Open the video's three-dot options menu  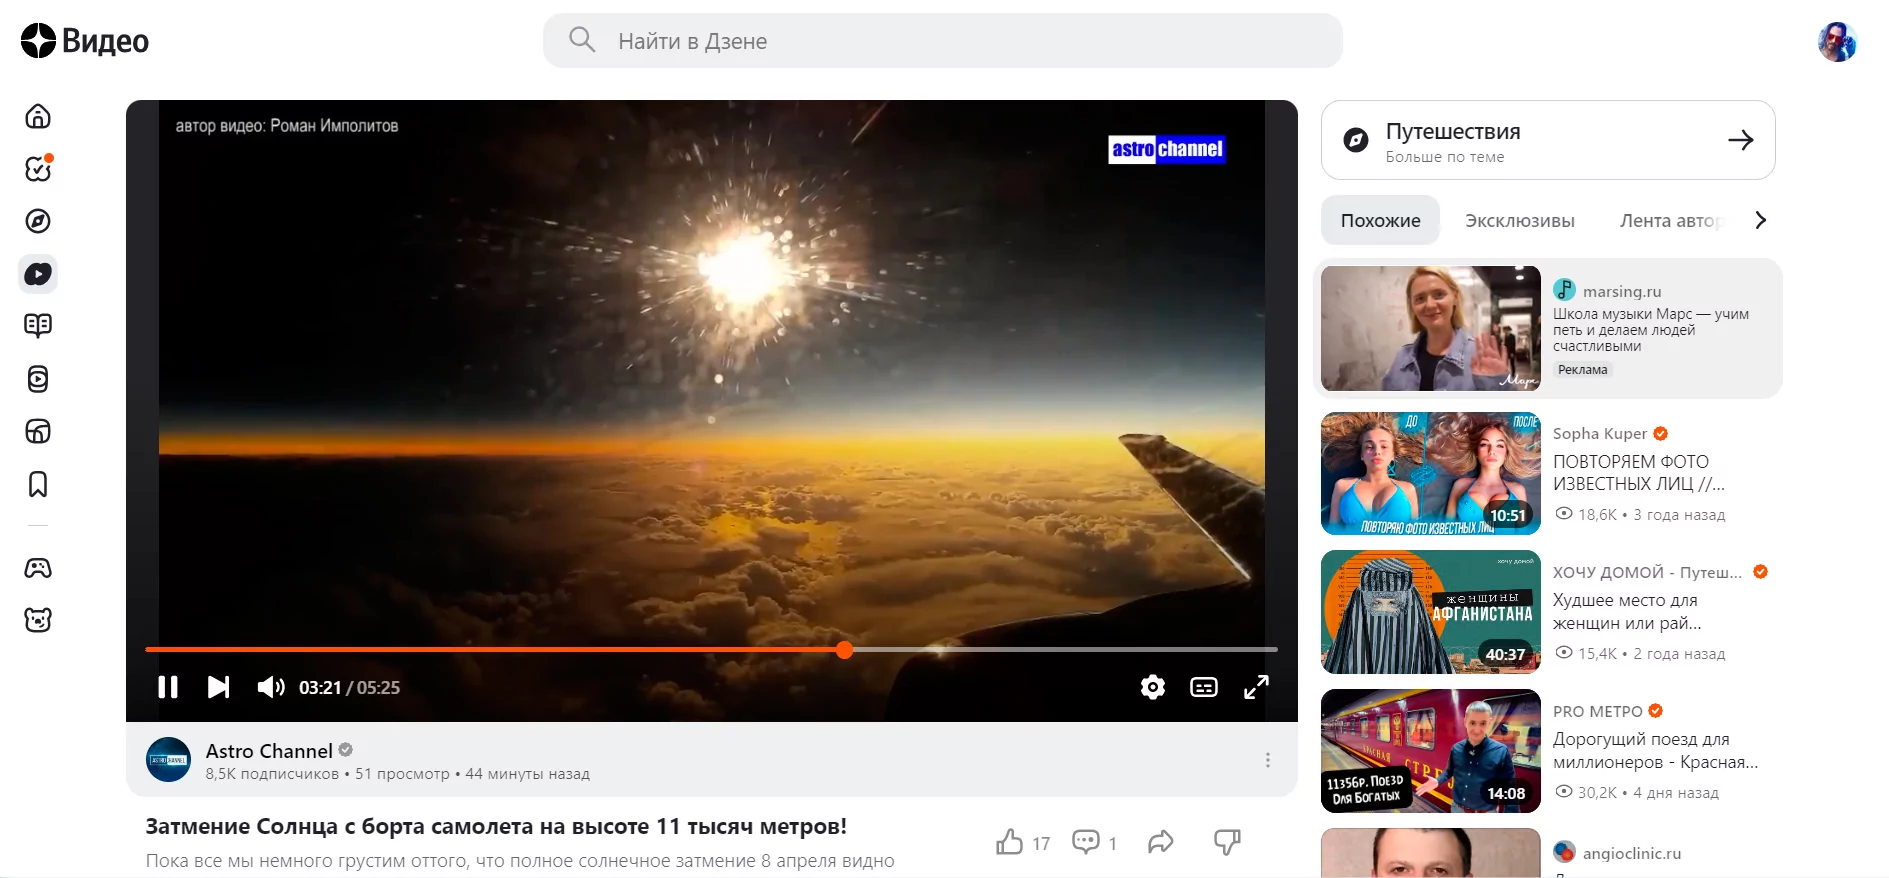(x=1268, y=760)
